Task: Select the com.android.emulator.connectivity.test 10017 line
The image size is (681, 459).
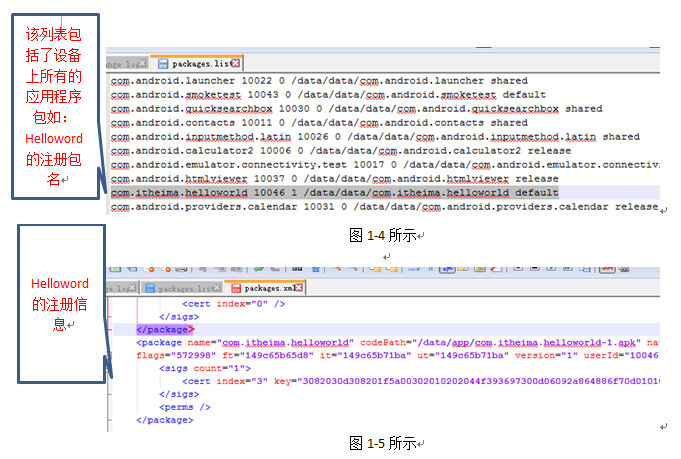Action: pyautogui.click(x=385, y=165)
